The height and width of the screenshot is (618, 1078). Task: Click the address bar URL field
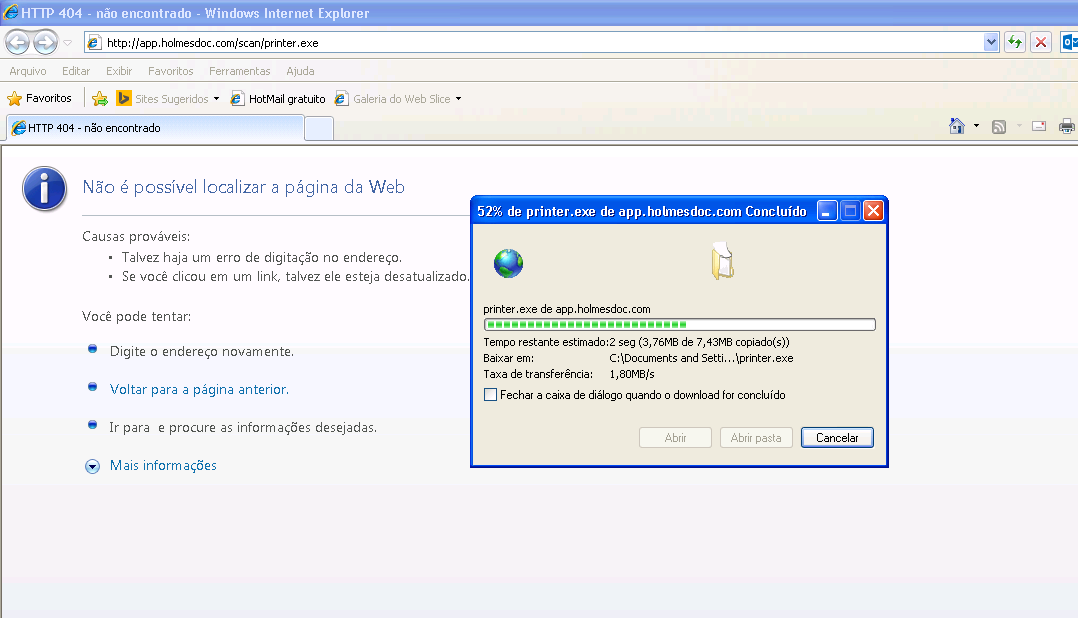coord(543,43)
